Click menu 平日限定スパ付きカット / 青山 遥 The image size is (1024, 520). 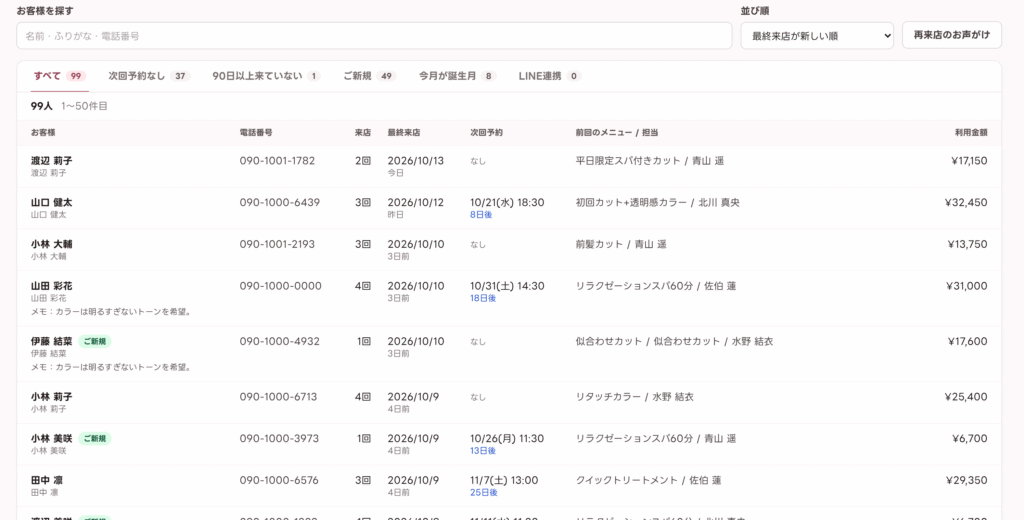(x=650, y=161)
